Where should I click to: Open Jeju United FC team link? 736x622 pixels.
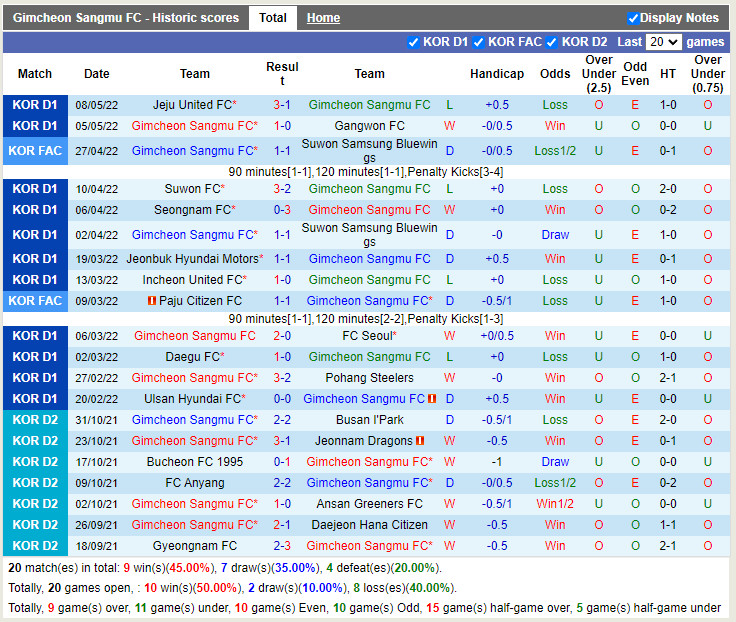[x=192, y=105]
